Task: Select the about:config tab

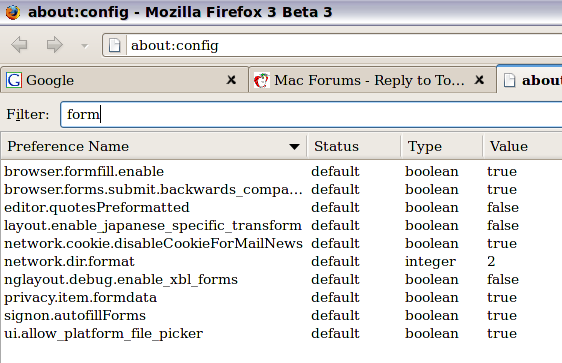Action: [530, 80]
